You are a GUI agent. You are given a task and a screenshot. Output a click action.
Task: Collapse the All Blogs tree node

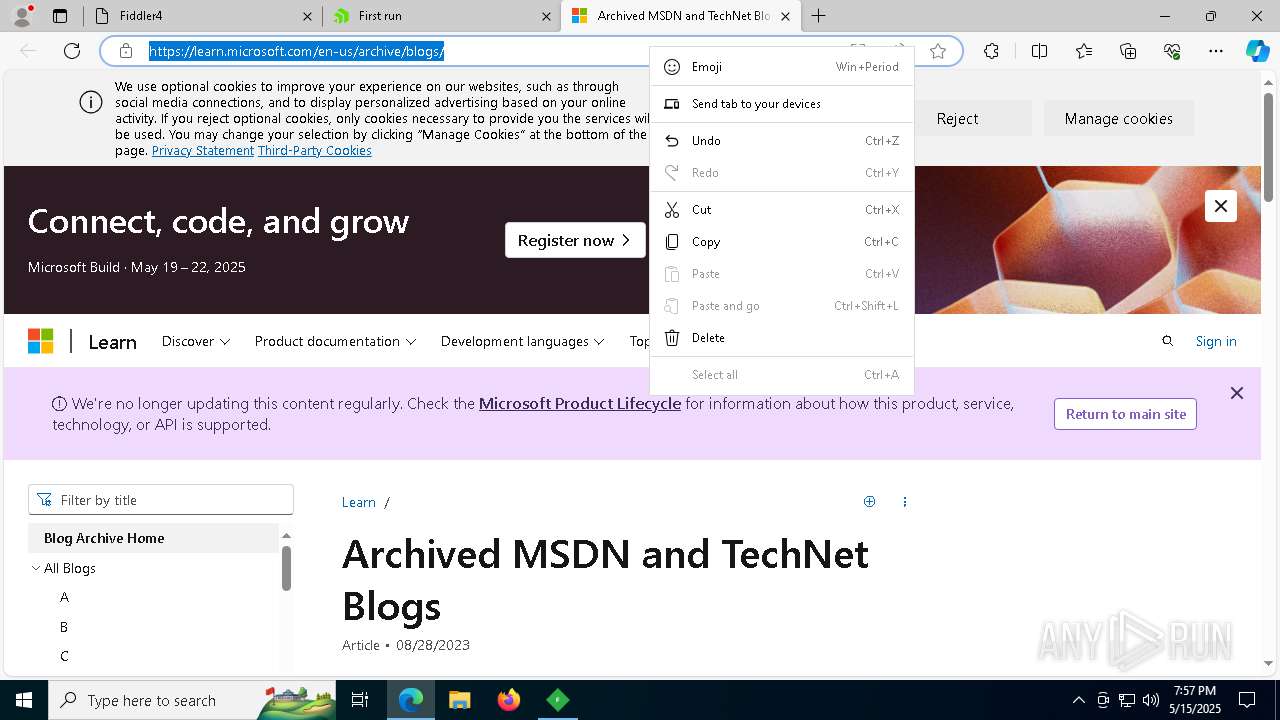tap(36, 568)
